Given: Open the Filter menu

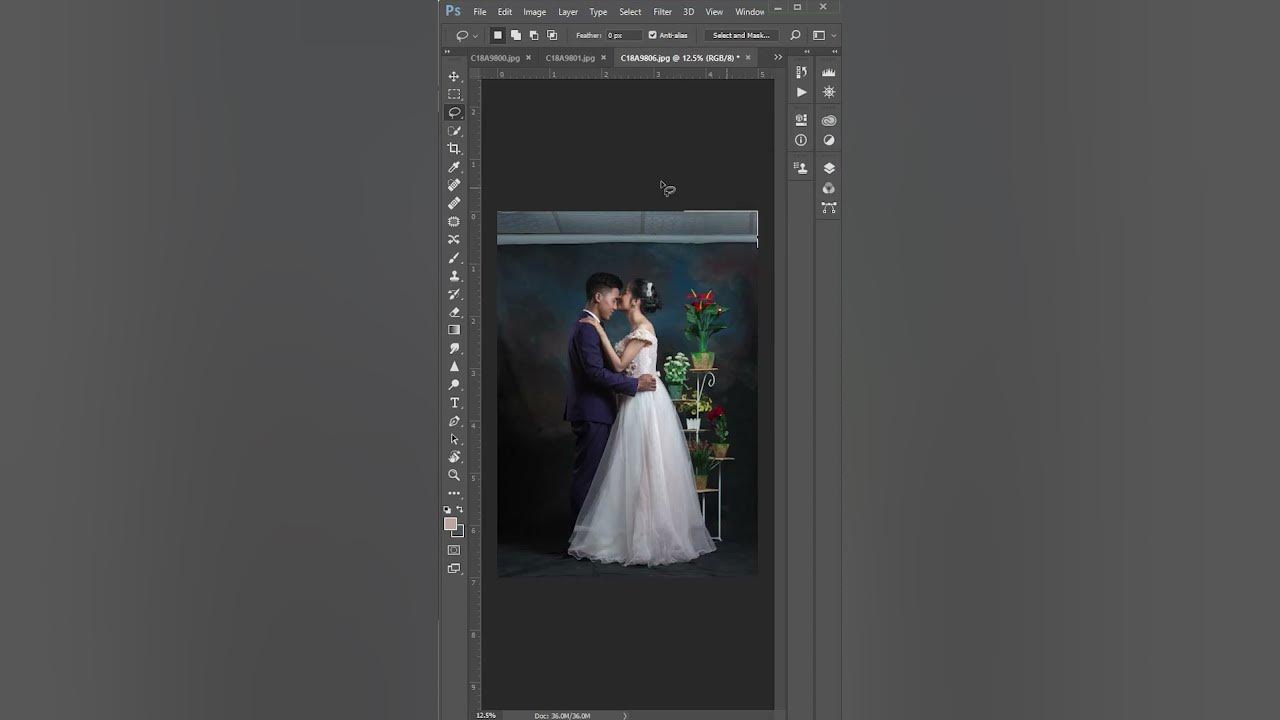Looking at the screenshot, I should 662,11.
